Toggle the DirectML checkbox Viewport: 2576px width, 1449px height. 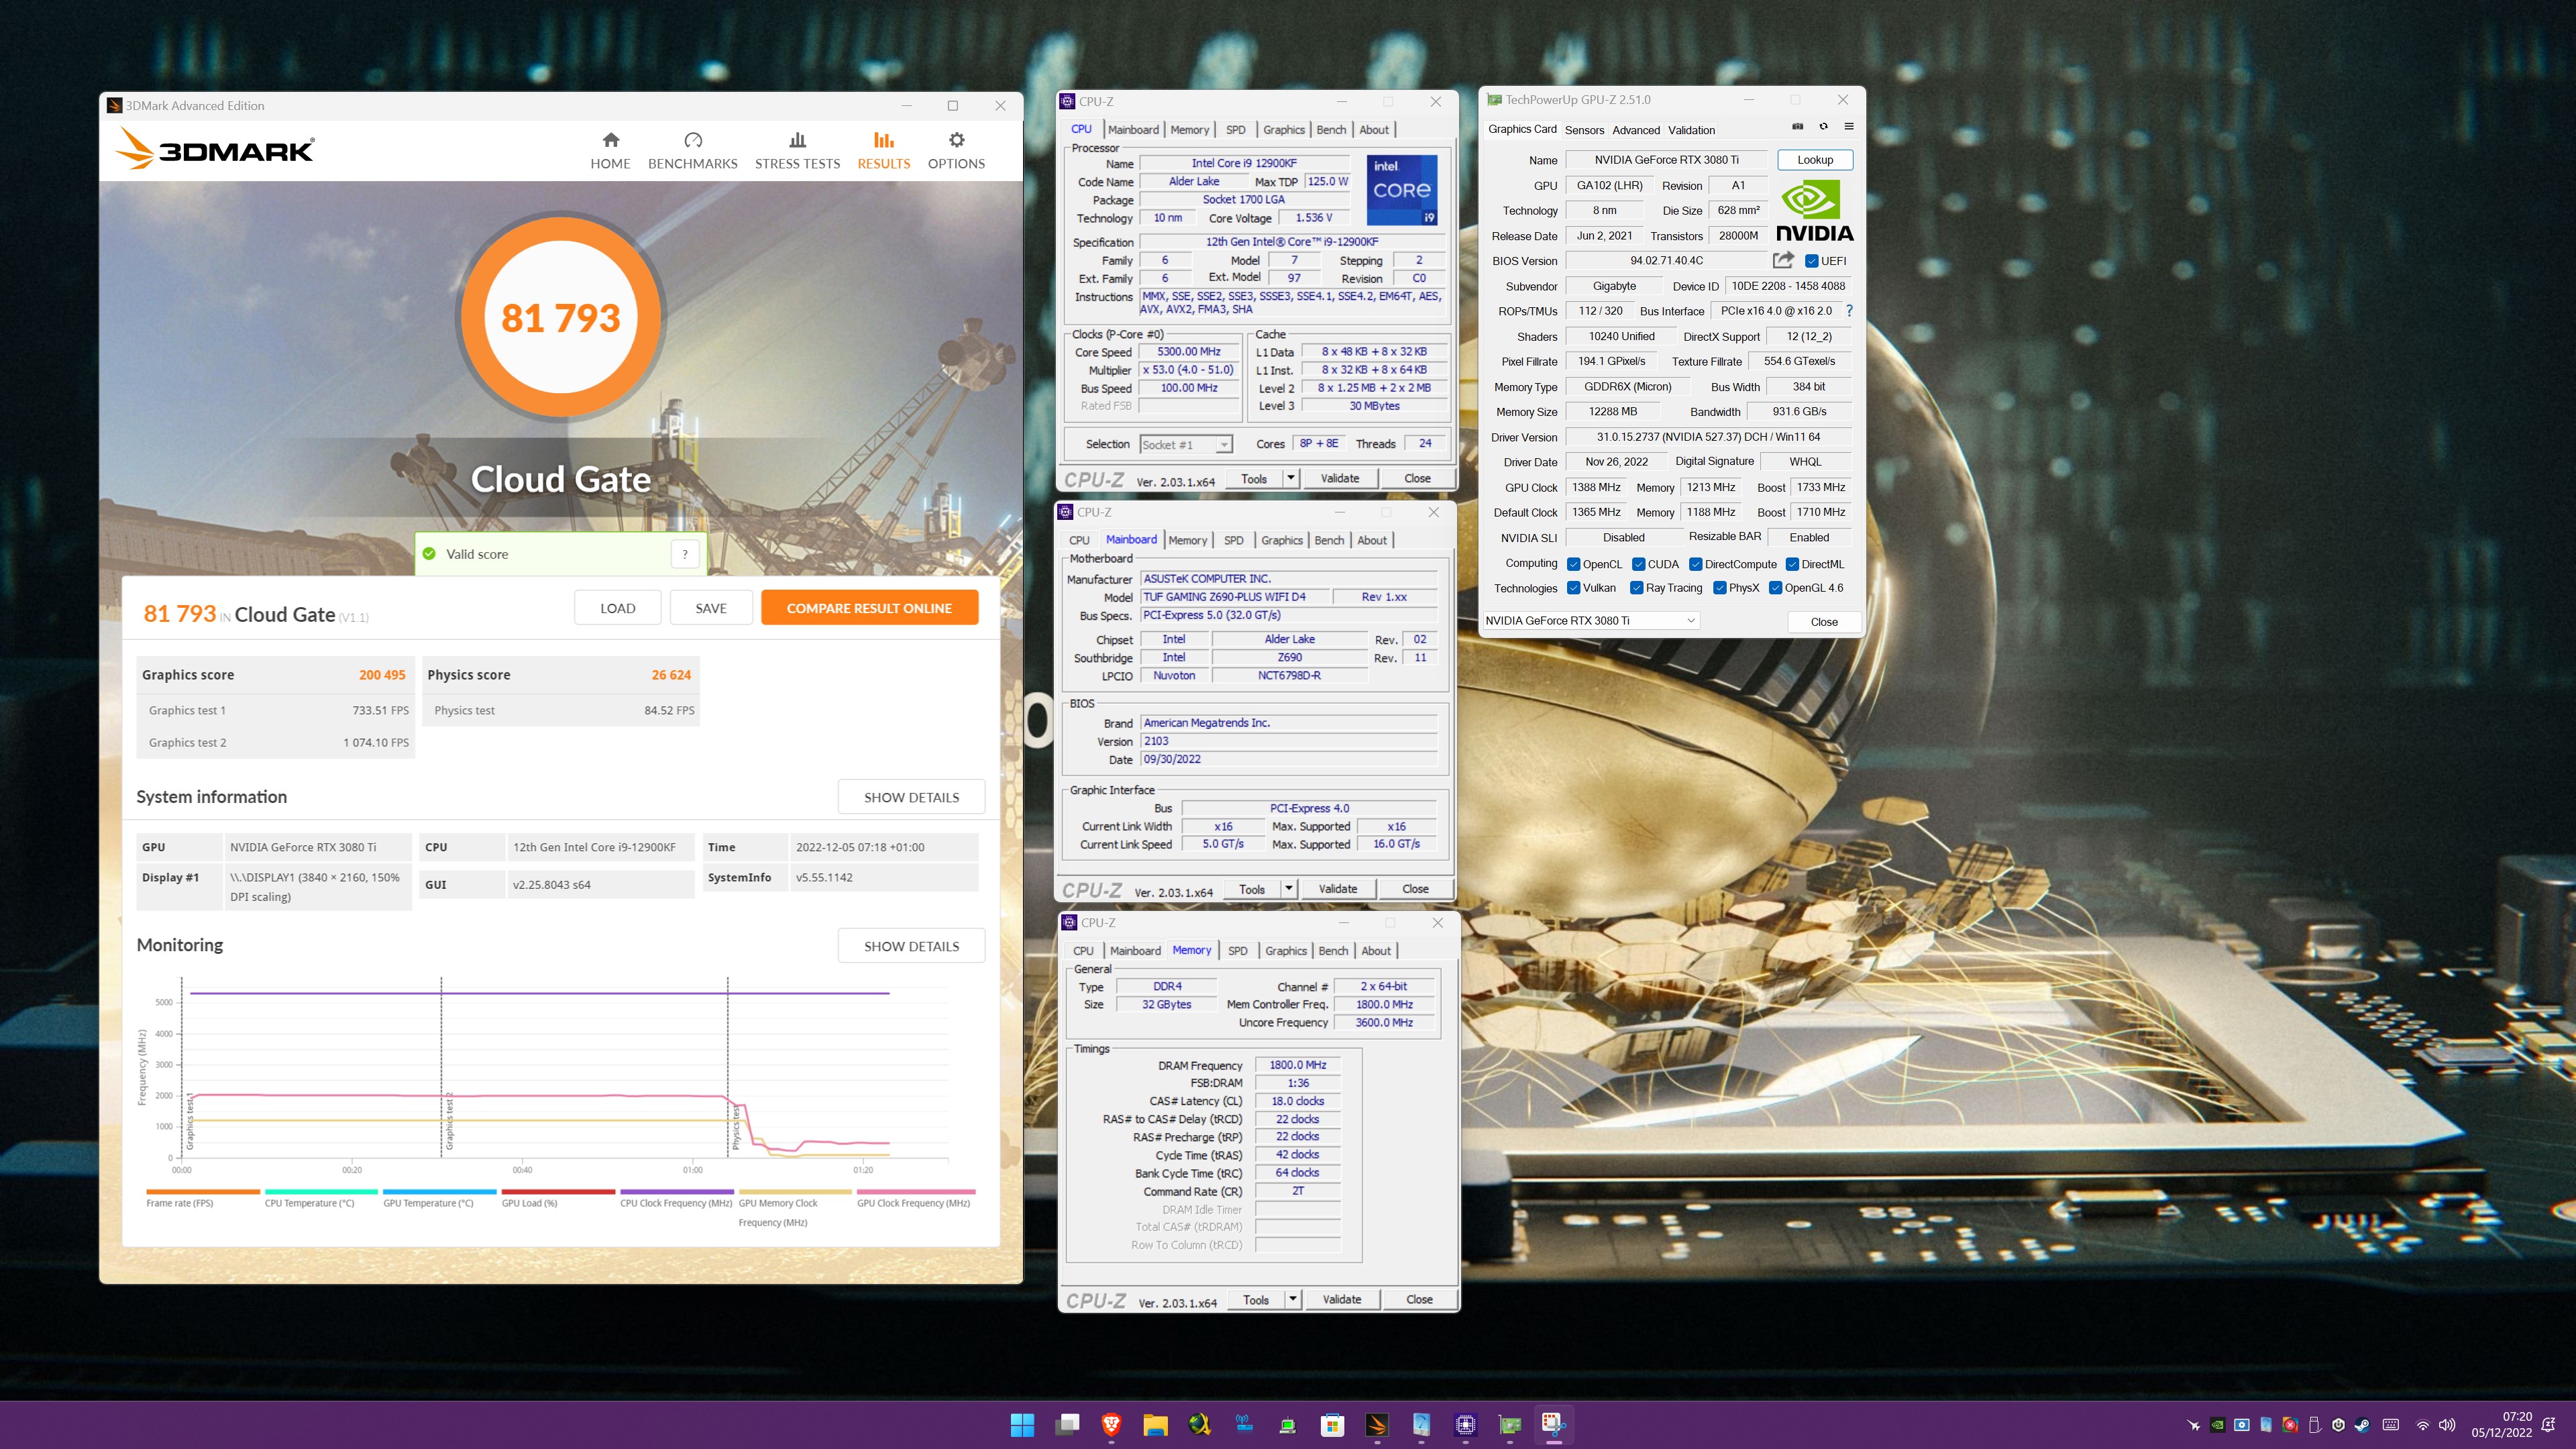tap(1793, 564)
